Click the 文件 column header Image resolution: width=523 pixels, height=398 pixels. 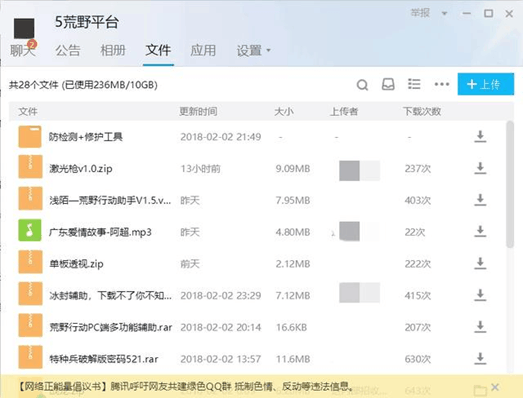click(28, 111)
